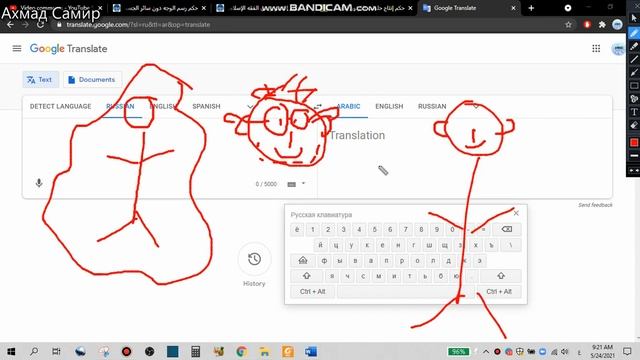Image resolution: width=640 pixels, height=360 pixels.
Task: Click the address bar URL
Action: pos(138,25)
